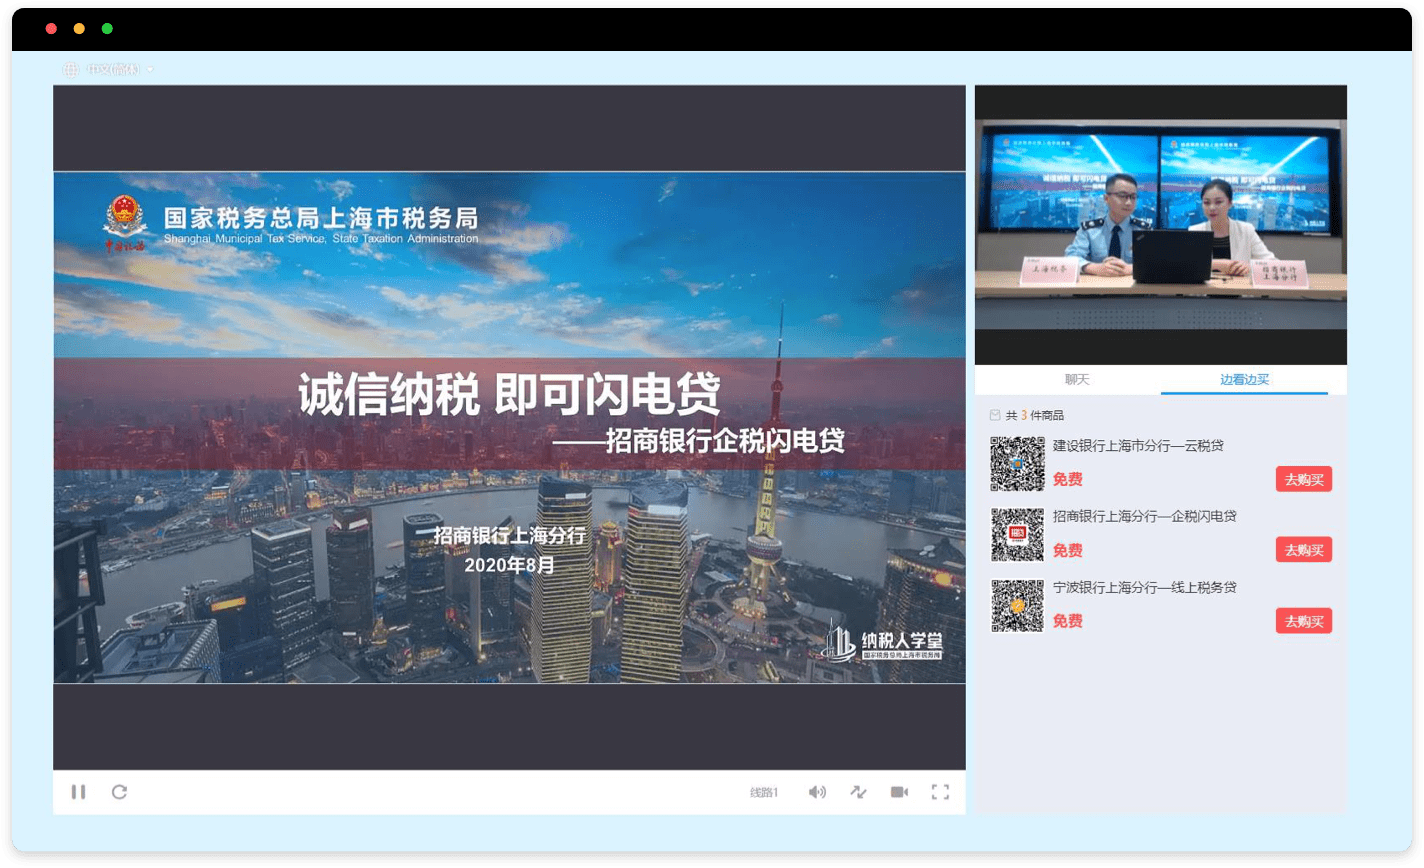Click the QR code for 宁波银行 线上税务贷
The width and height of the screenshot is (1424, 868).
(x=1017, y=606)
